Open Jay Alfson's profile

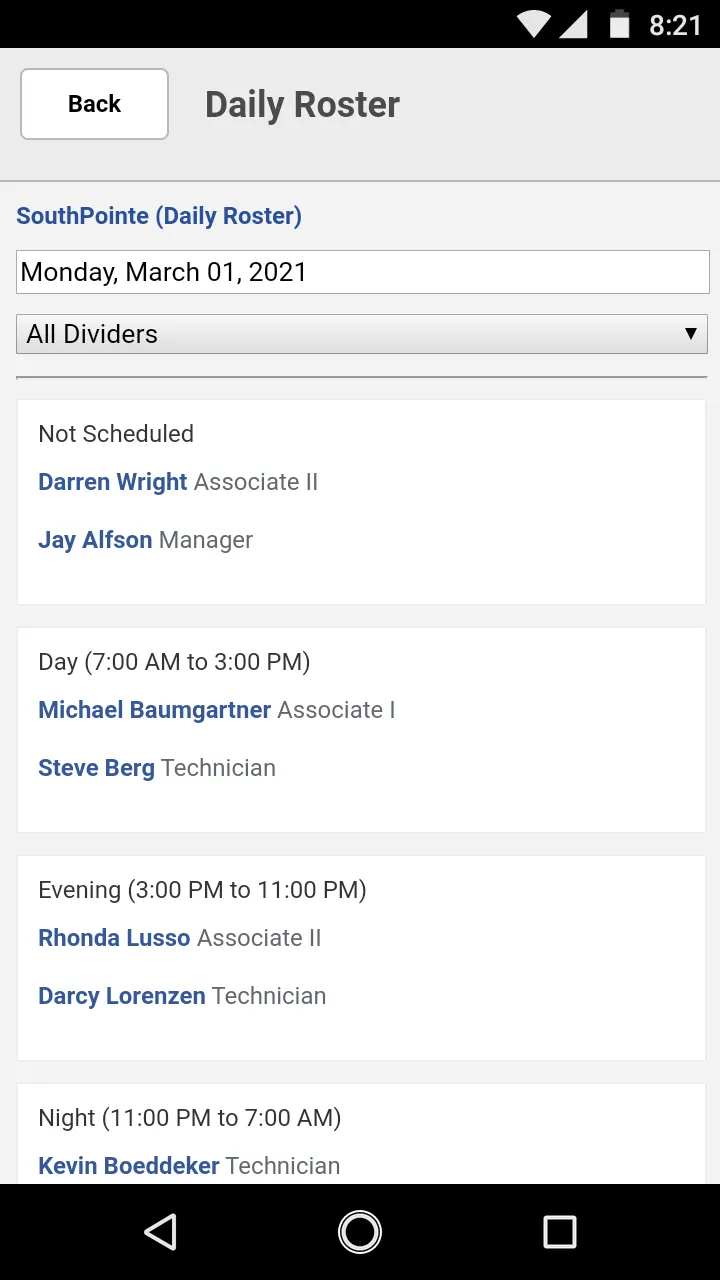coord(95,540)
